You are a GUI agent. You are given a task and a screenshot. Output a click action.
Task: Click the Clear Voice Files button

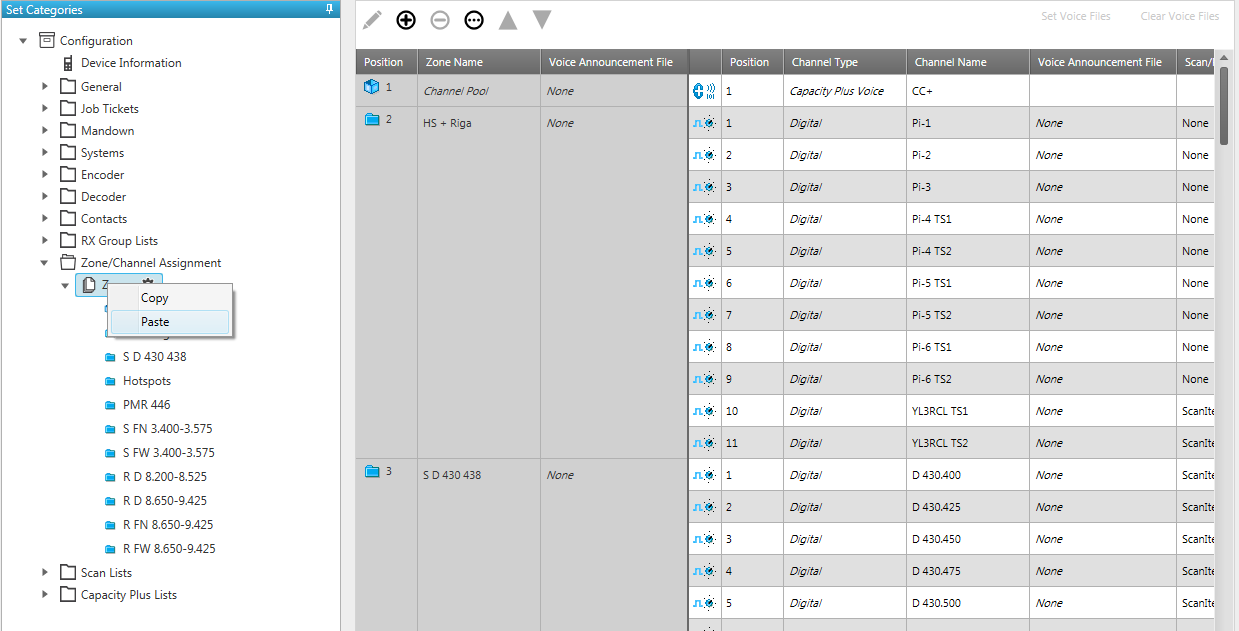pos(1179,17)
